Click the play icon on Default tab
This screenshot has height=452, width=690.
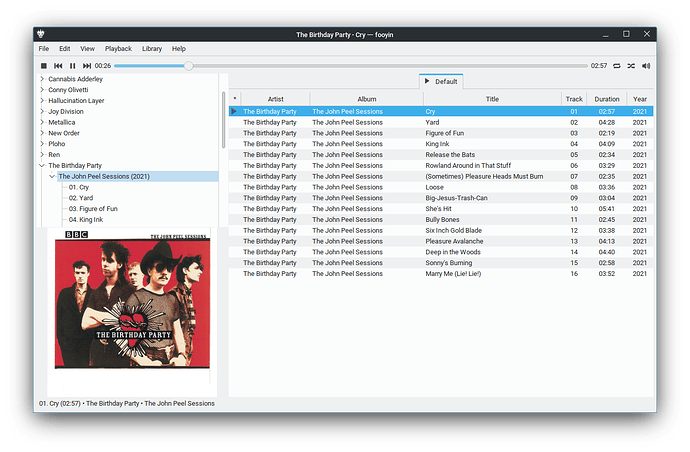point(427,81)
